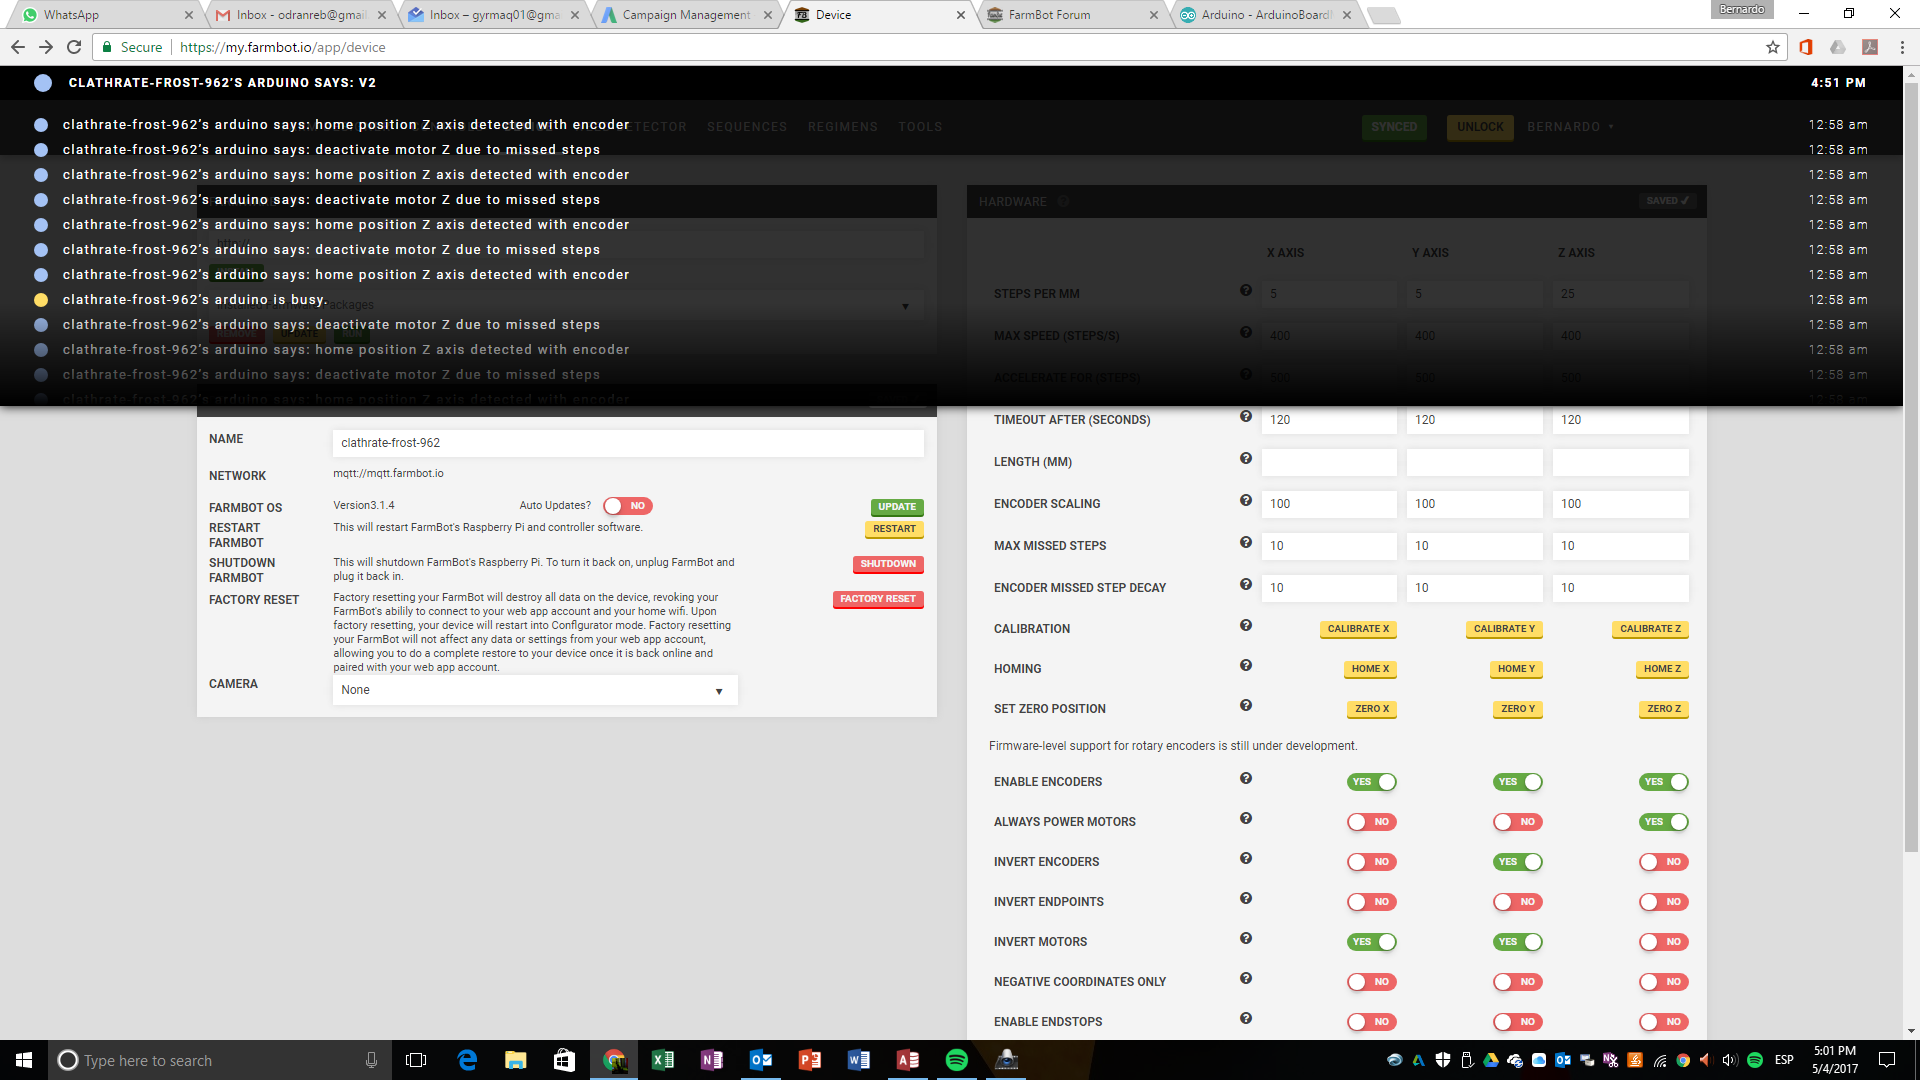This screenshot has height=1080, width=1920.
Task: Switch to the WhatsApp browser tab
Action: click(105, 15)
